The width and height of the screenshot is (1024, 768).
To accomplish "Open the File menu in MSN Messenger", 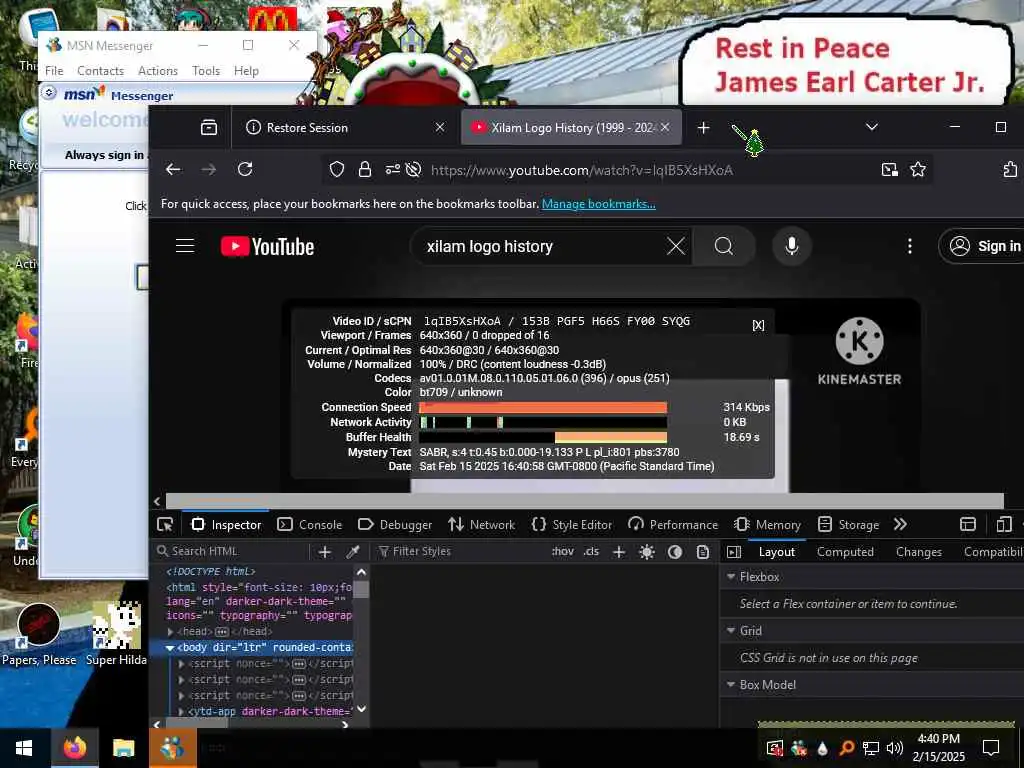I will click(x=54, y=71).
